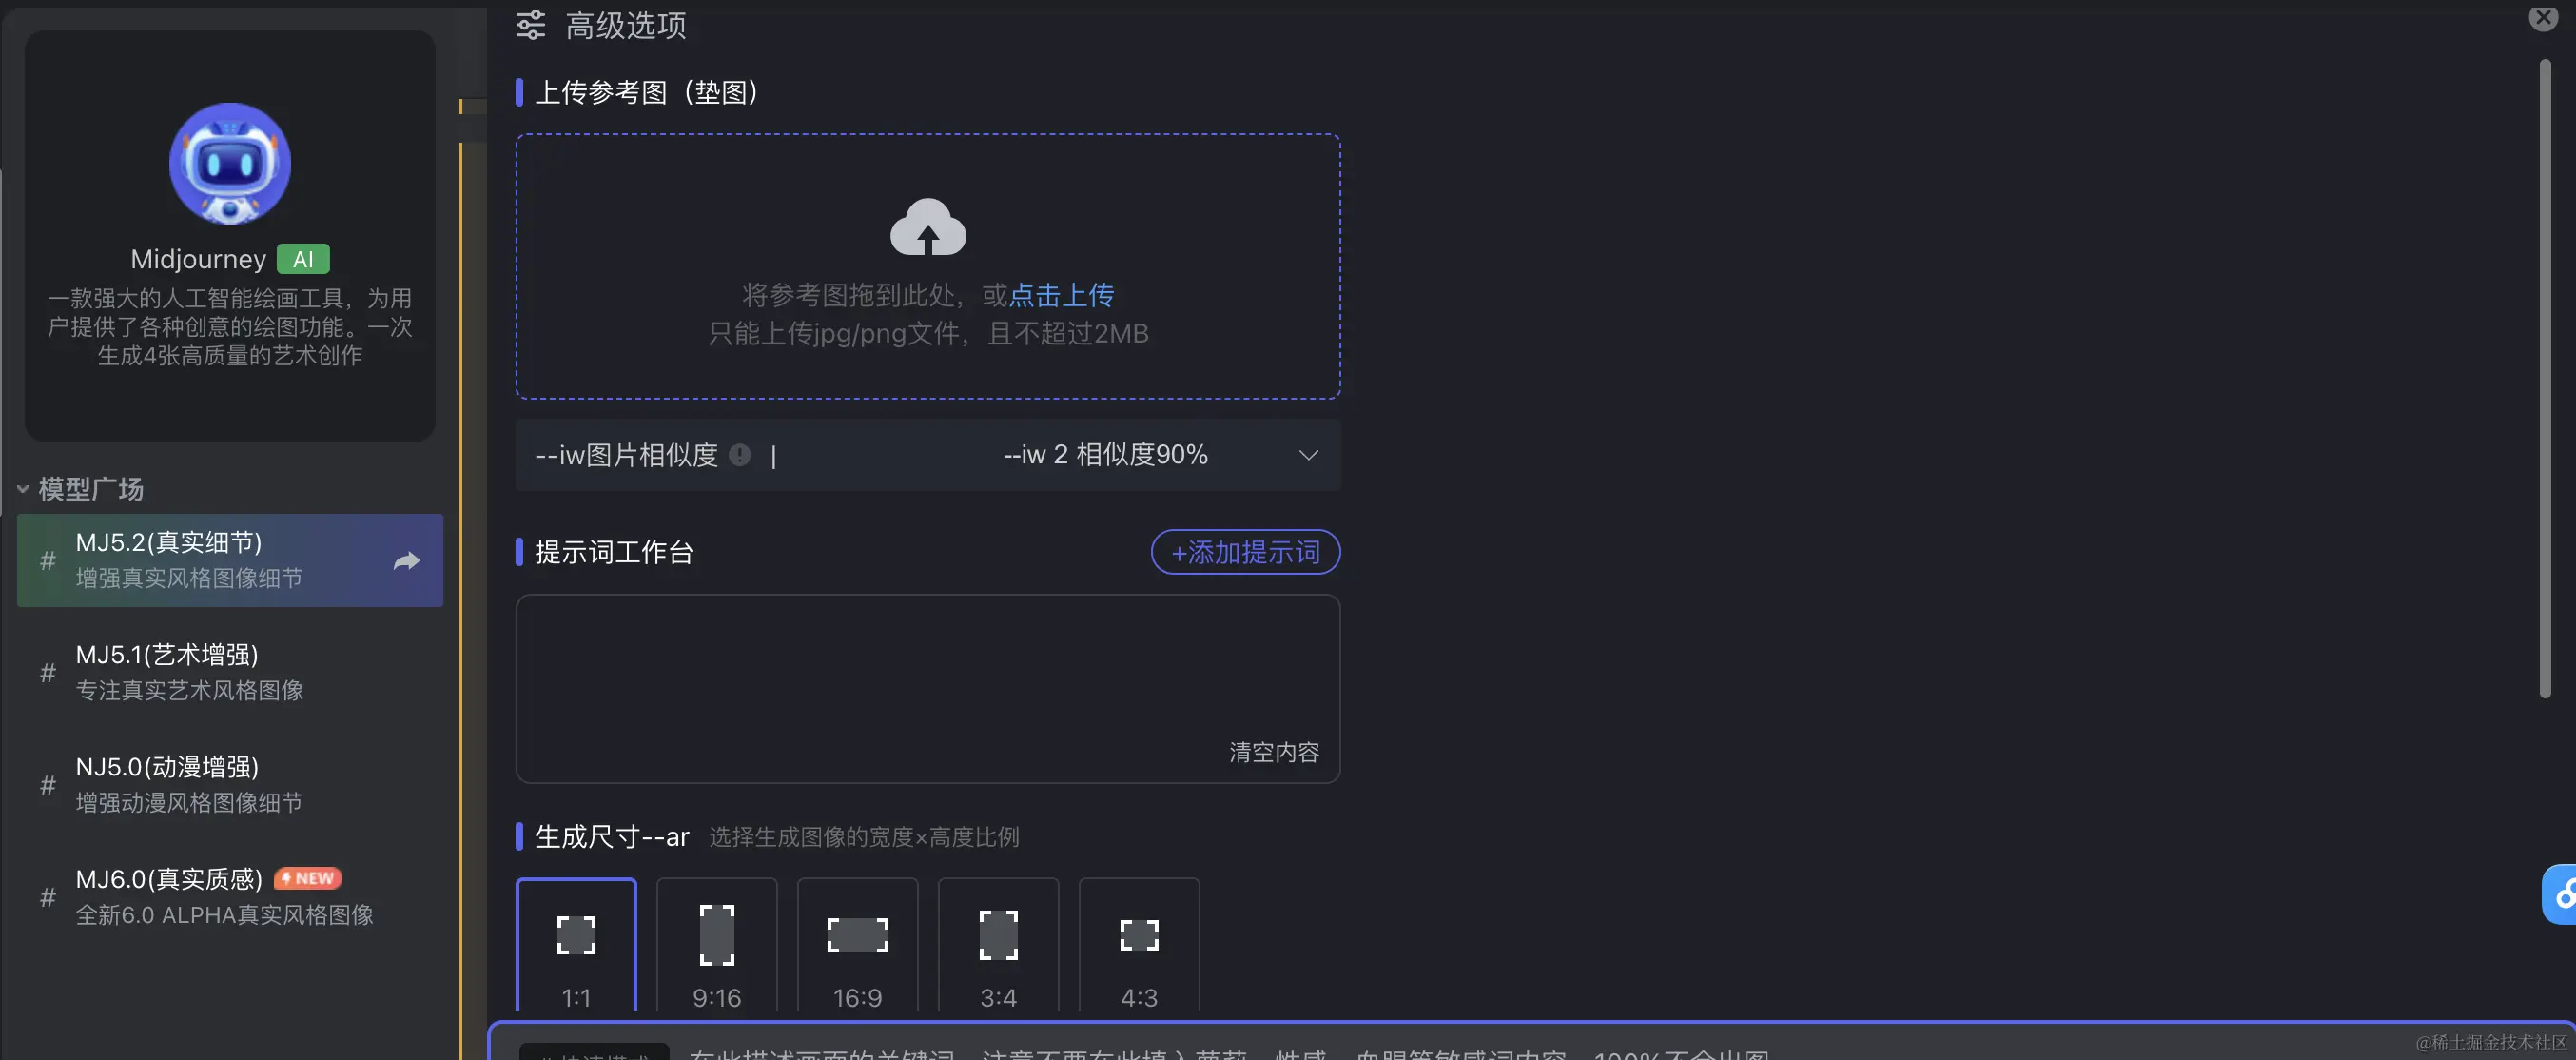Viewport: 2576px width, 1060px height.
Task: Click the +添加提示词 button
Action: pyautogui.click(x=1244, y=552)
